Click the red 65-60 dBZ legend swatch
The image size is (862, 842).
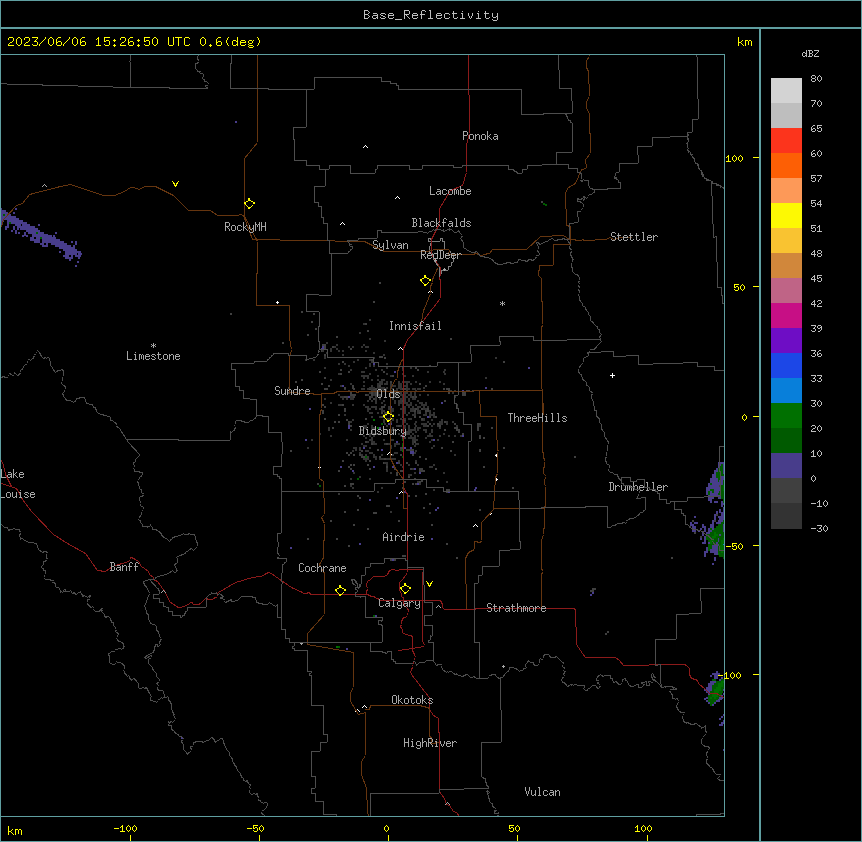click(786, 140)
